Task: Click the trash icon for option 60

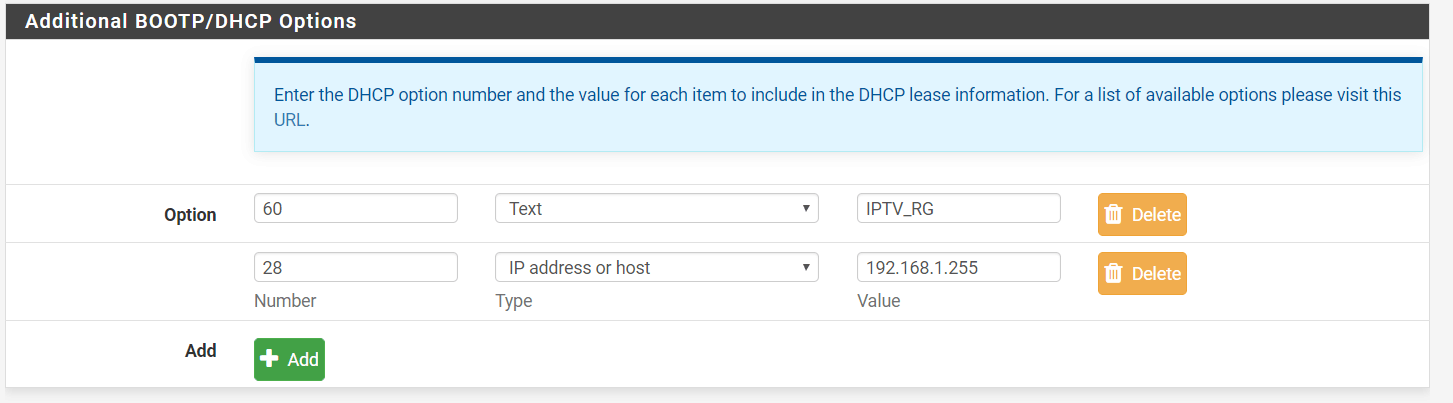Action: (1114, 215)
